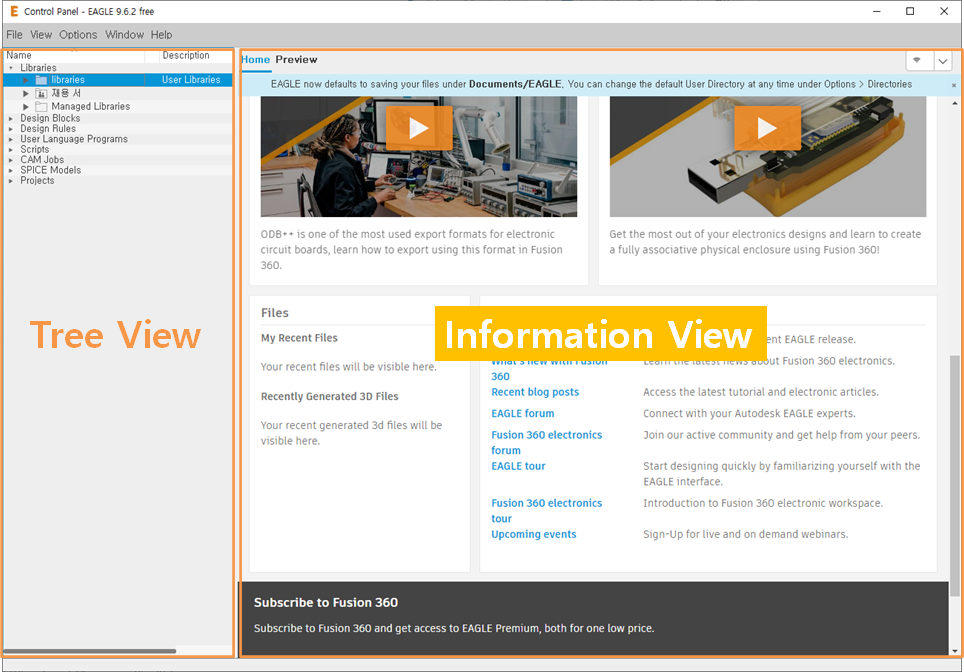Click the folder icon above Managed Libraries

pyautogui.click(x=41, y=93)
